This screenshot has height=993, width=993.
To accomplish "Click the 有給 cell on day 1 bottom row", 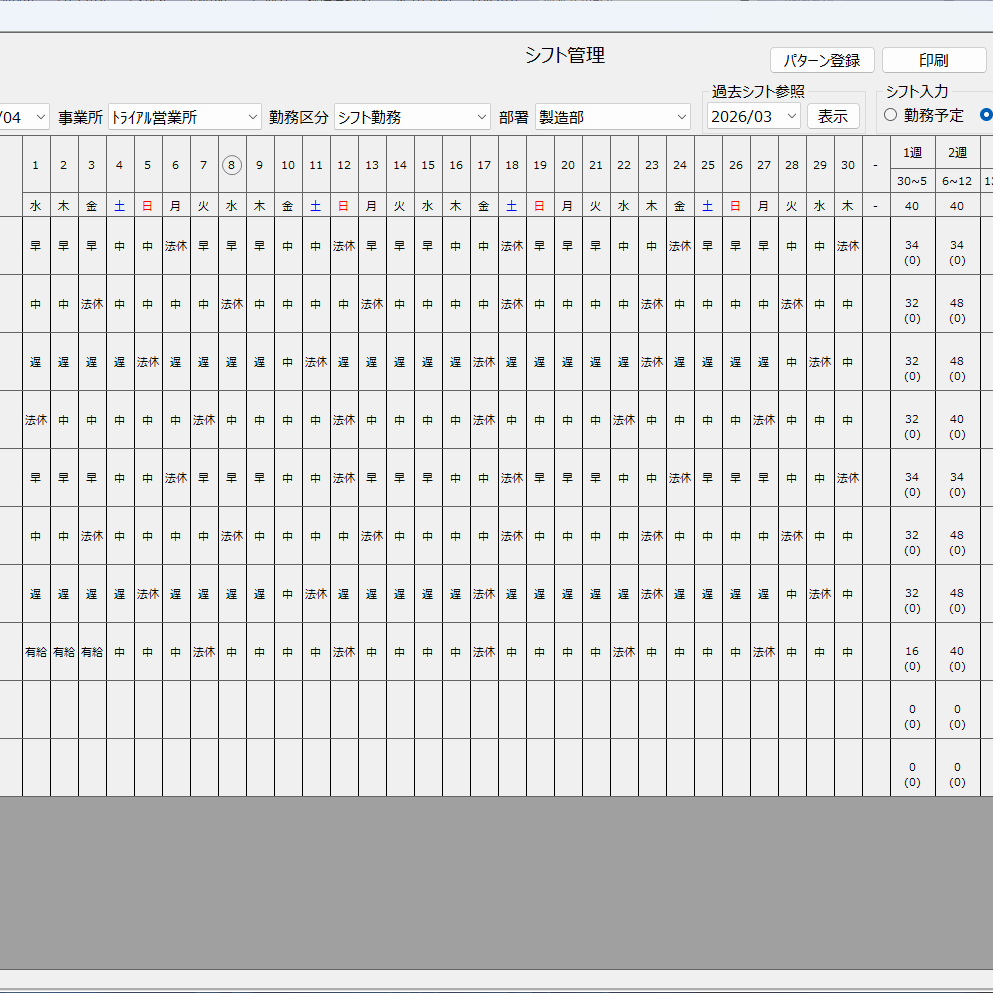I will [x=35, y=651].
